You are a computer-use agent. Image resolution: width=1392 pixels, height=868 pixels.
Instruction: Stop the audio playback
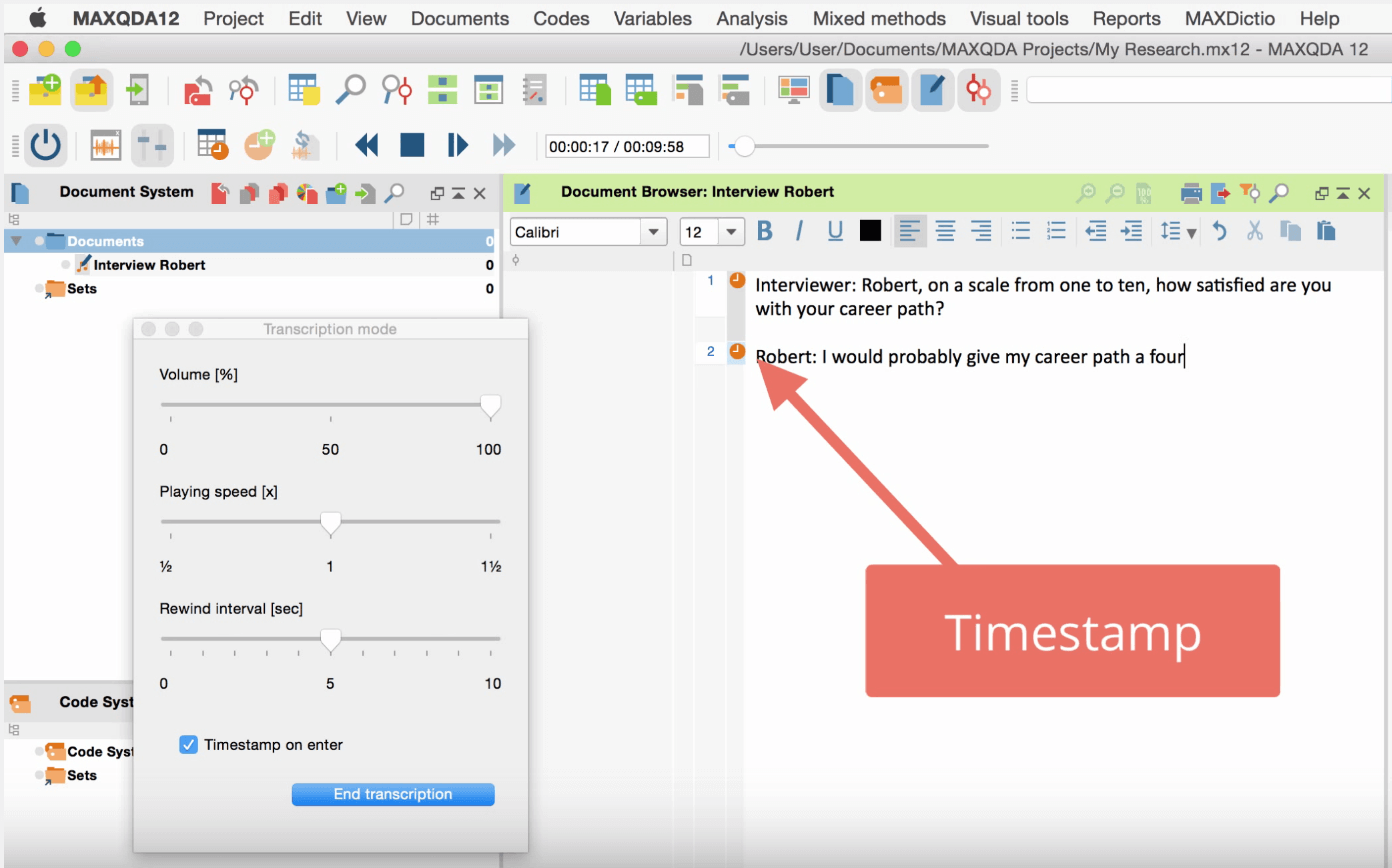click(412, 146)
